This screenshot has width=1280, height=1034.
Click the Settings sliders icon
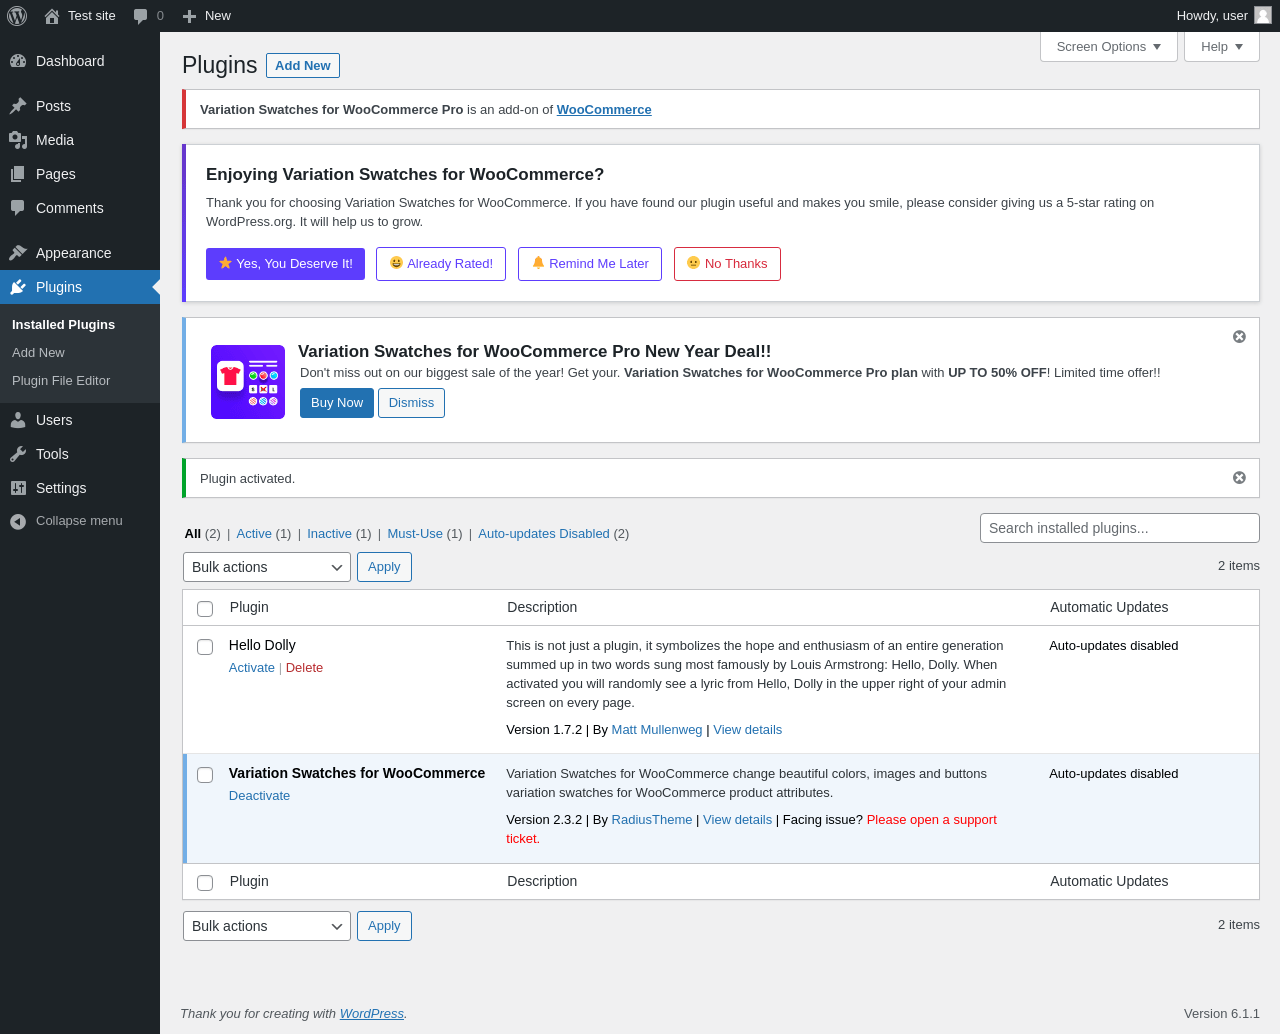tap(18, 488)
